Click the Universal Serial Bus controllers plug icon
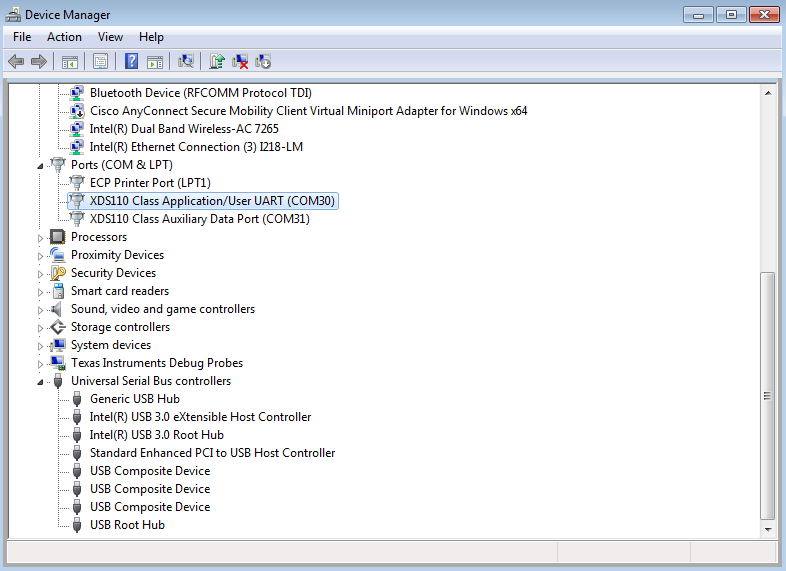This screenshot has width=786, height=571. pos(58,381)
